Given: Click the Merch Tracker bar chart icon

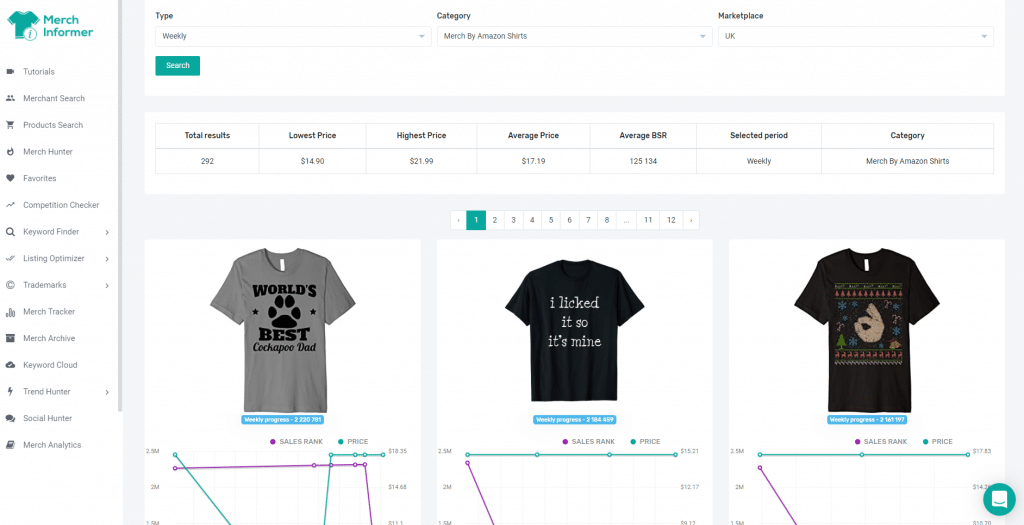Looking at the screenshot, I should [10, 311].
